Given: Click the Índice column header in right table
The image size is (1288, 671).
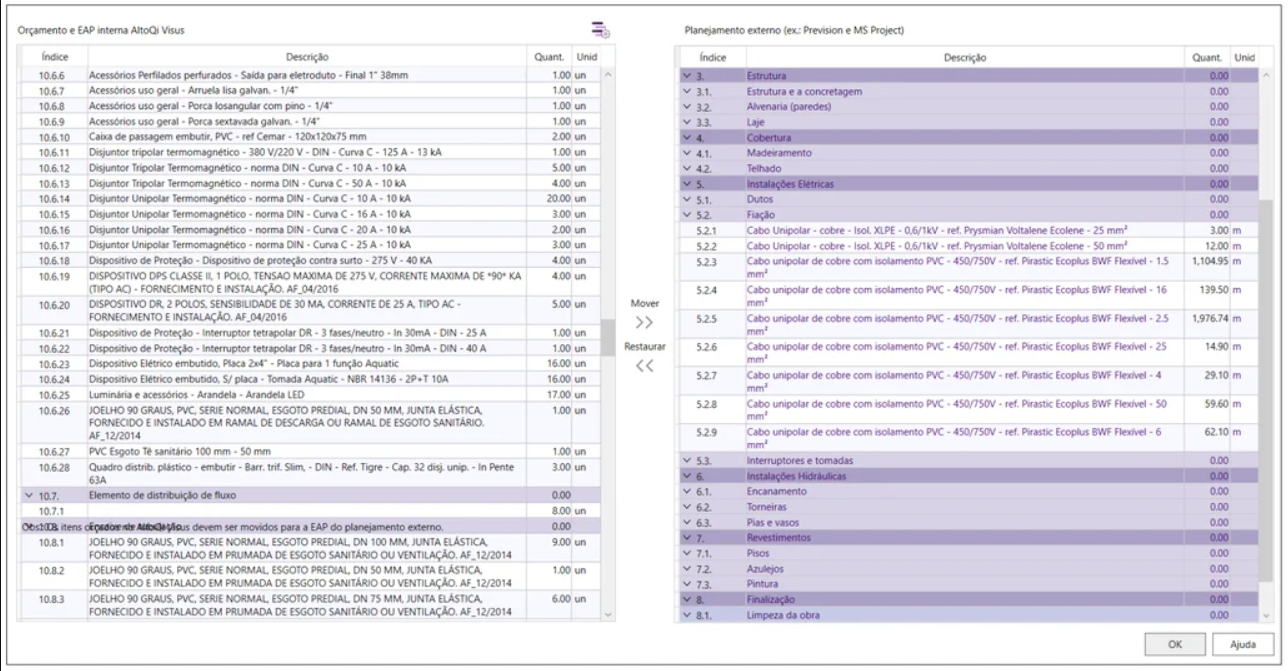Looking at the screenshot, I should [712, 59].
